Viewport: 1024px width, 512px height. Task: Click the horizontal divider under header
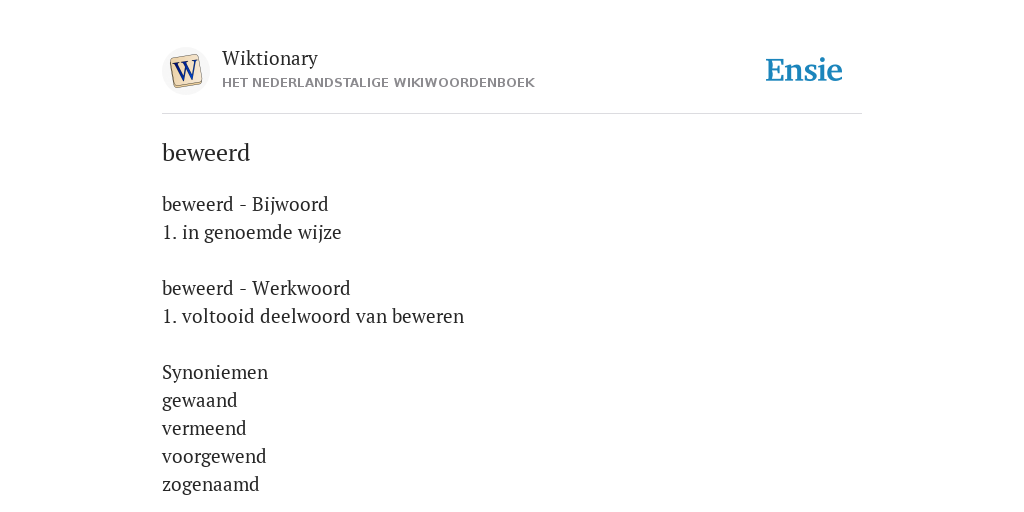[512, 114]
